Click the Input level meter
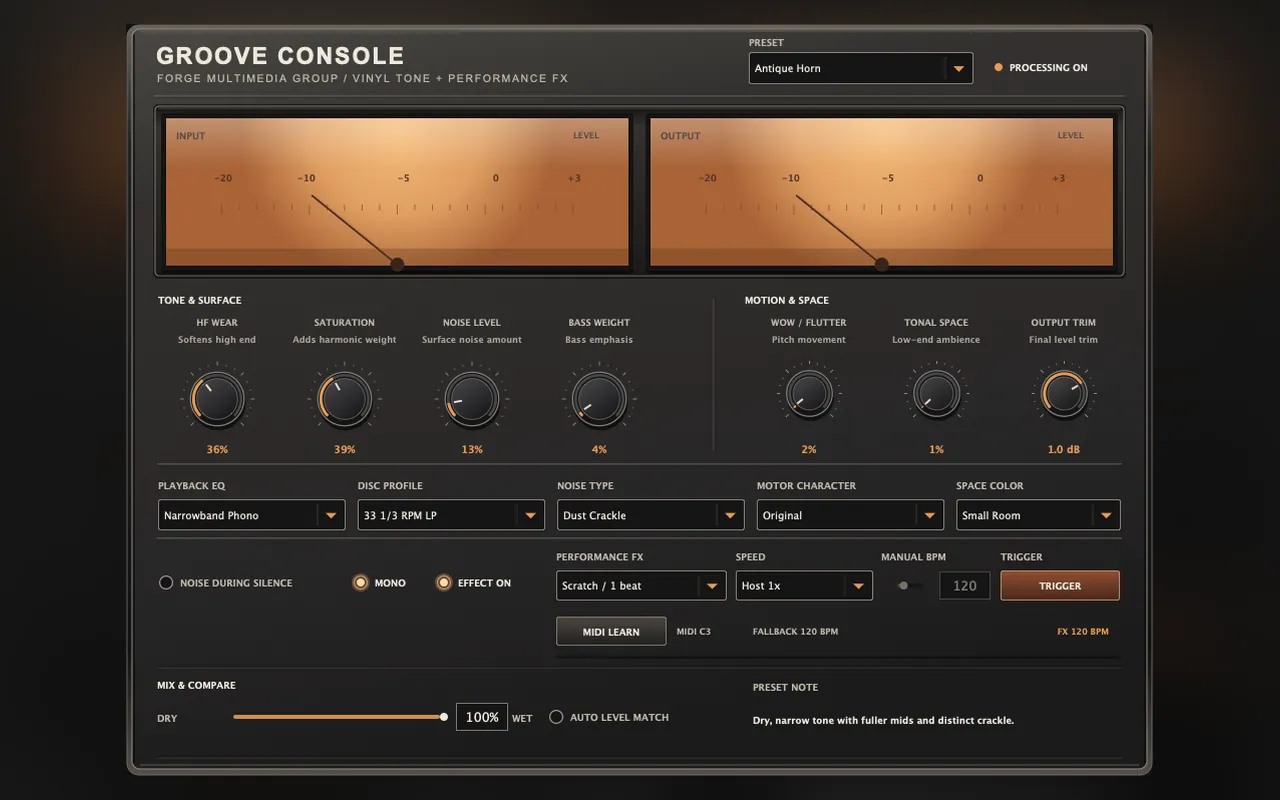 point(397,192)
